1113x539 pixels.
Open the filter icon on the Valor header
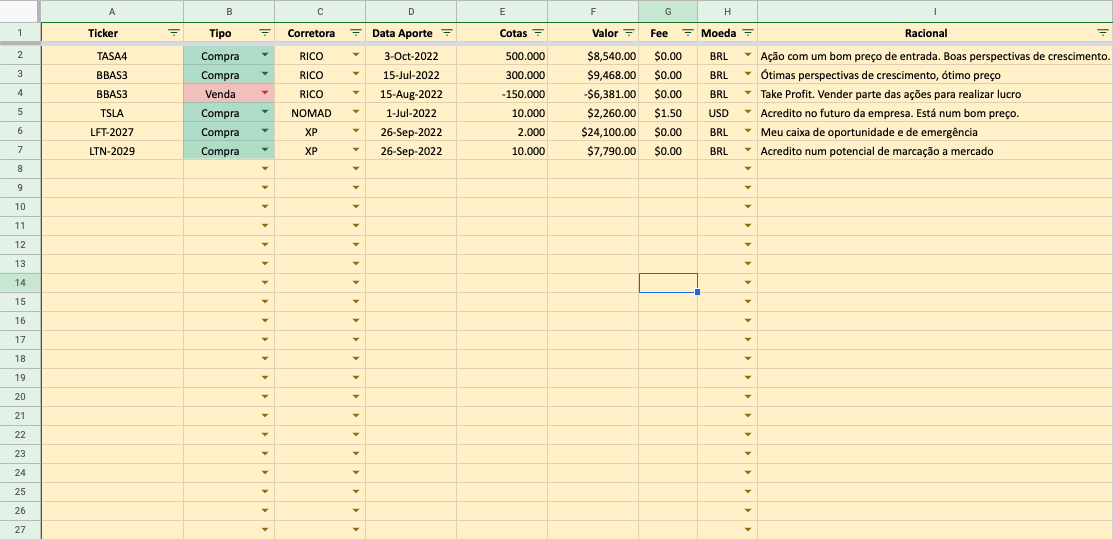[x=629, y=33]
